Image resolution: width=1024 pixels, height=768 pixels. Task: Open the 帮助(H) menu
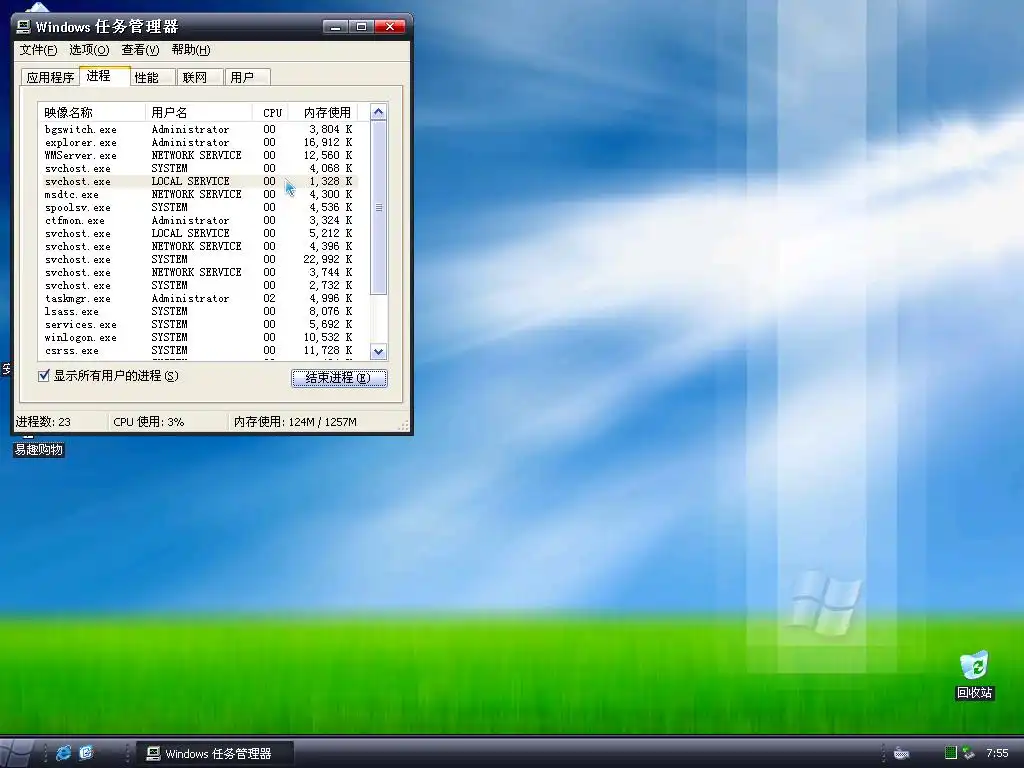point(191,50)
